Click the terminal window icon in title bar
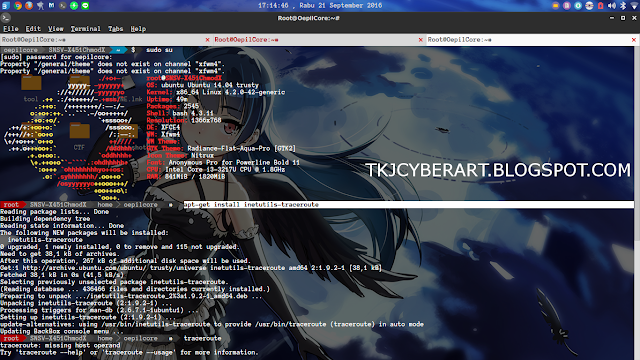Viewport: 640px width, 360px height. 5,18
